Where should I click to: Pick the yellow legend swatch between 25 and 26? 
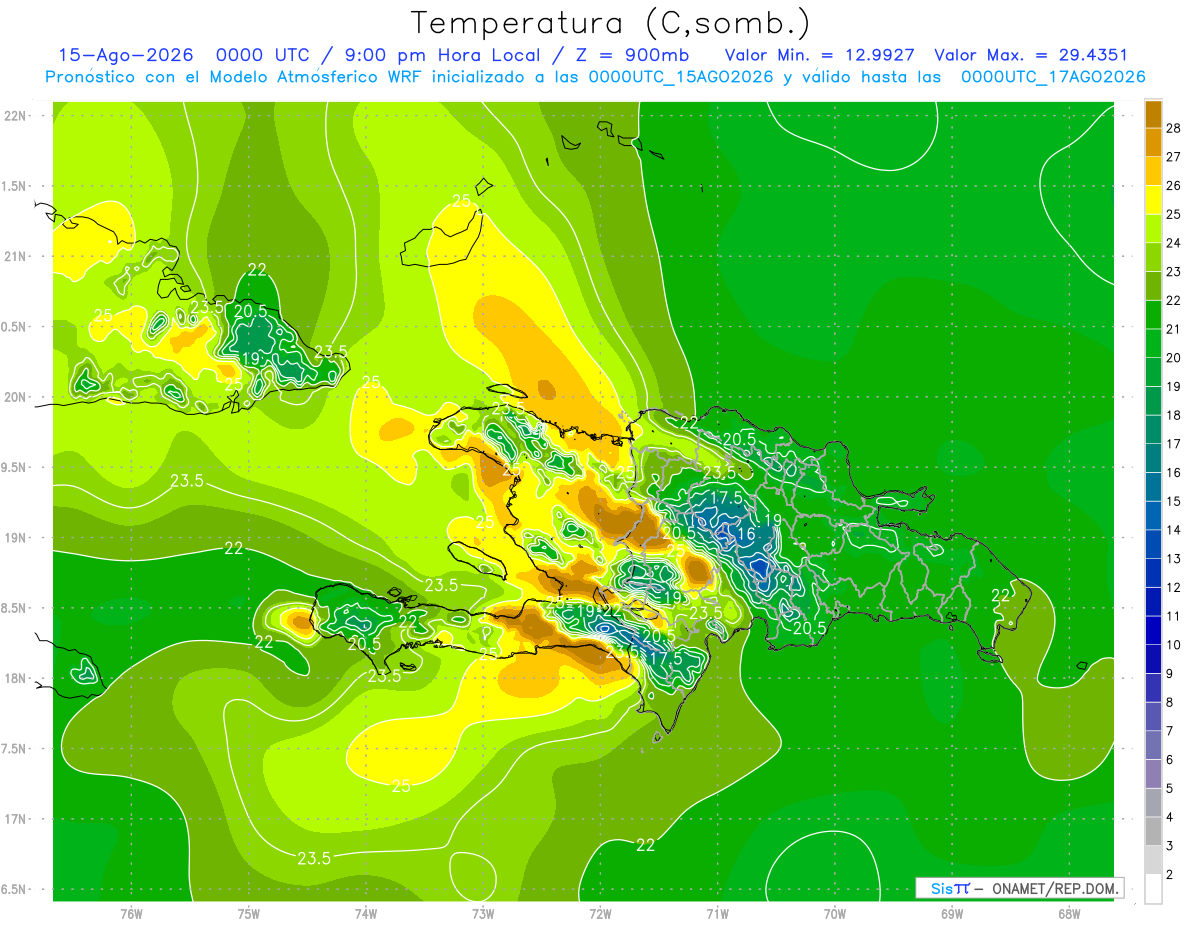pyautogui.click(x=1153, y=200)
